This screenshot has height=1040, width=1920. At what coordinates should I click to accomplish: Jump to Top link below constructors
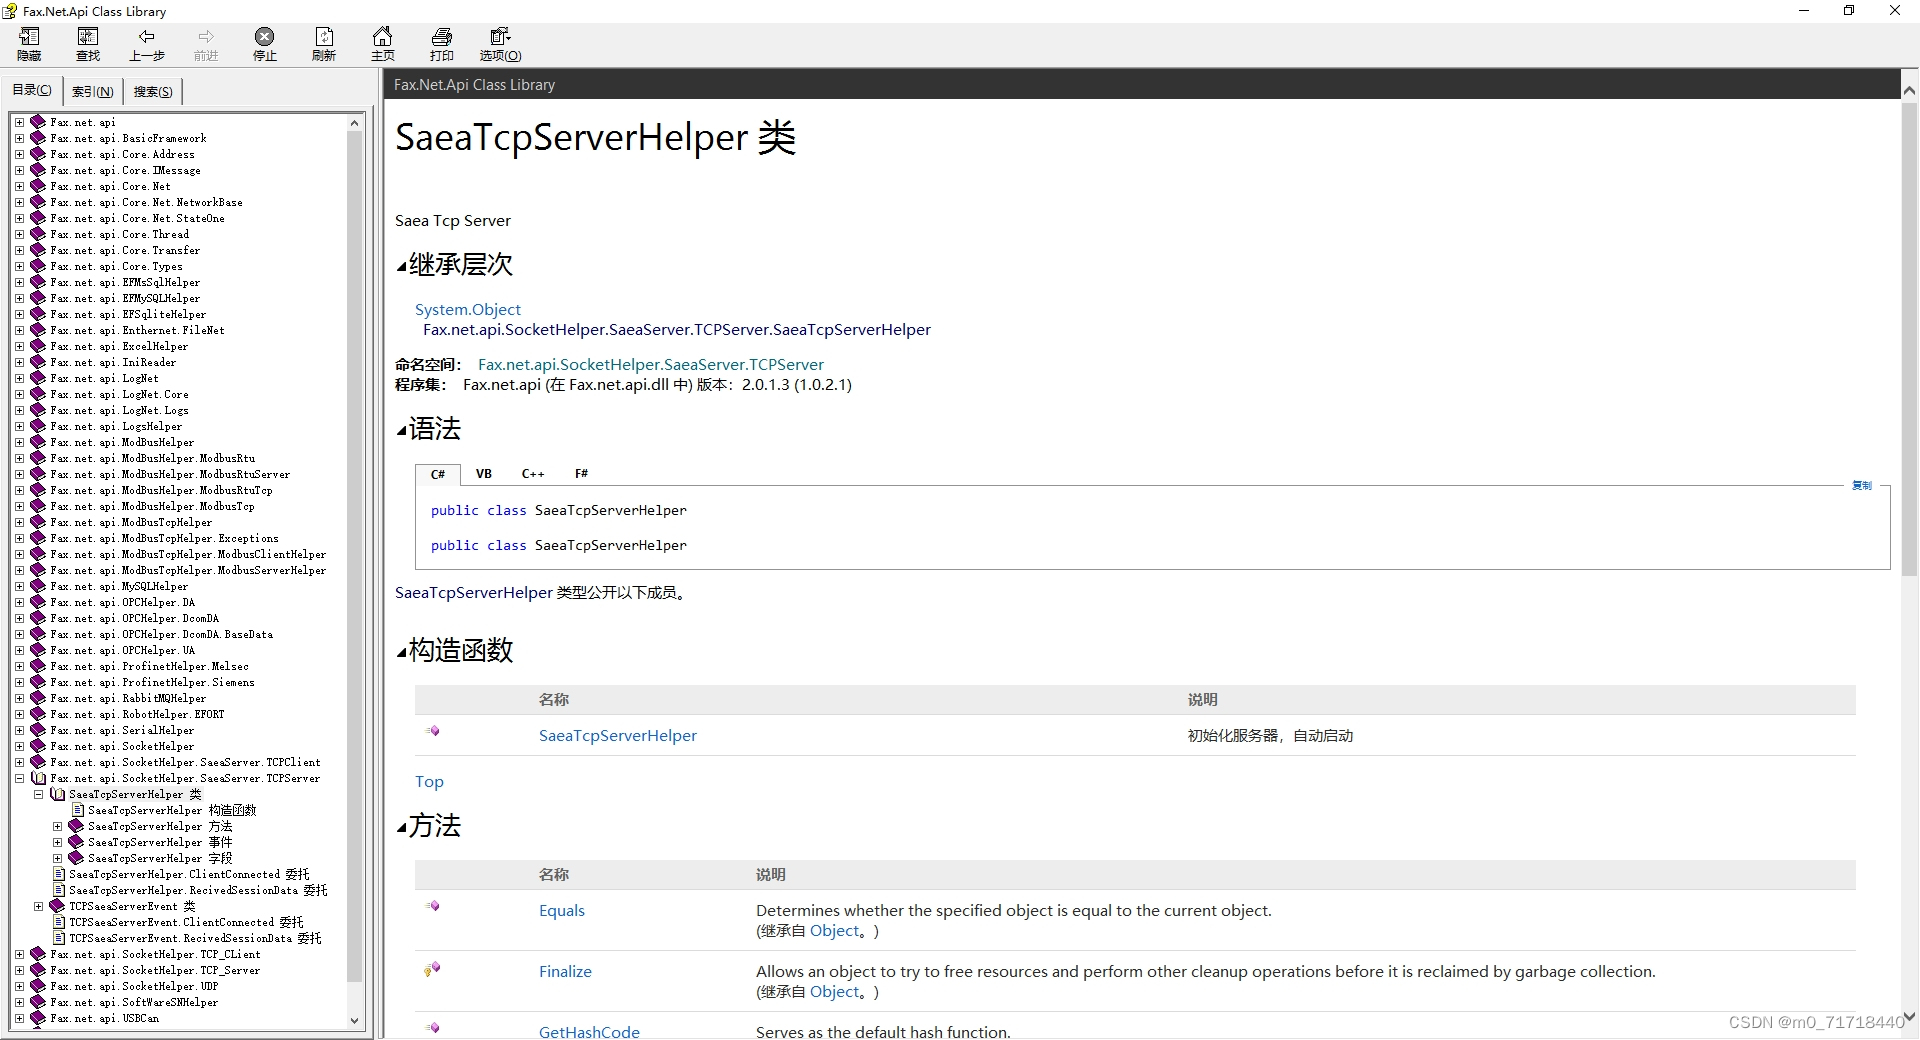(429, 782)
